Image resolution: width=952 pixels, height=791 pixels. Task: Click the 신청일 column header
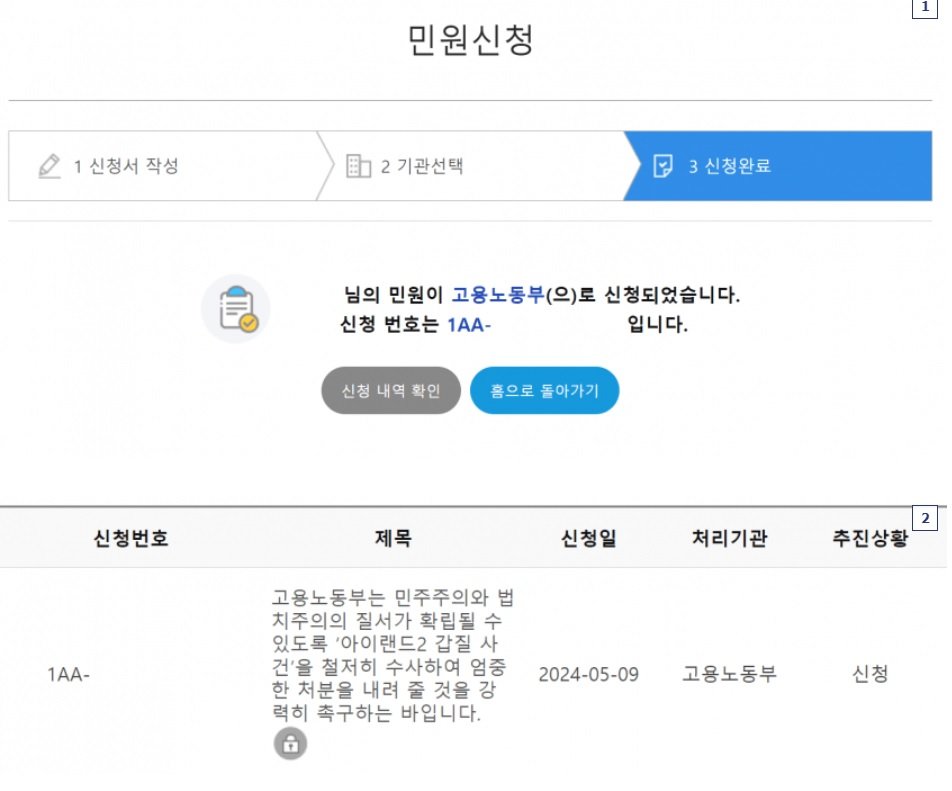point(588,539)
